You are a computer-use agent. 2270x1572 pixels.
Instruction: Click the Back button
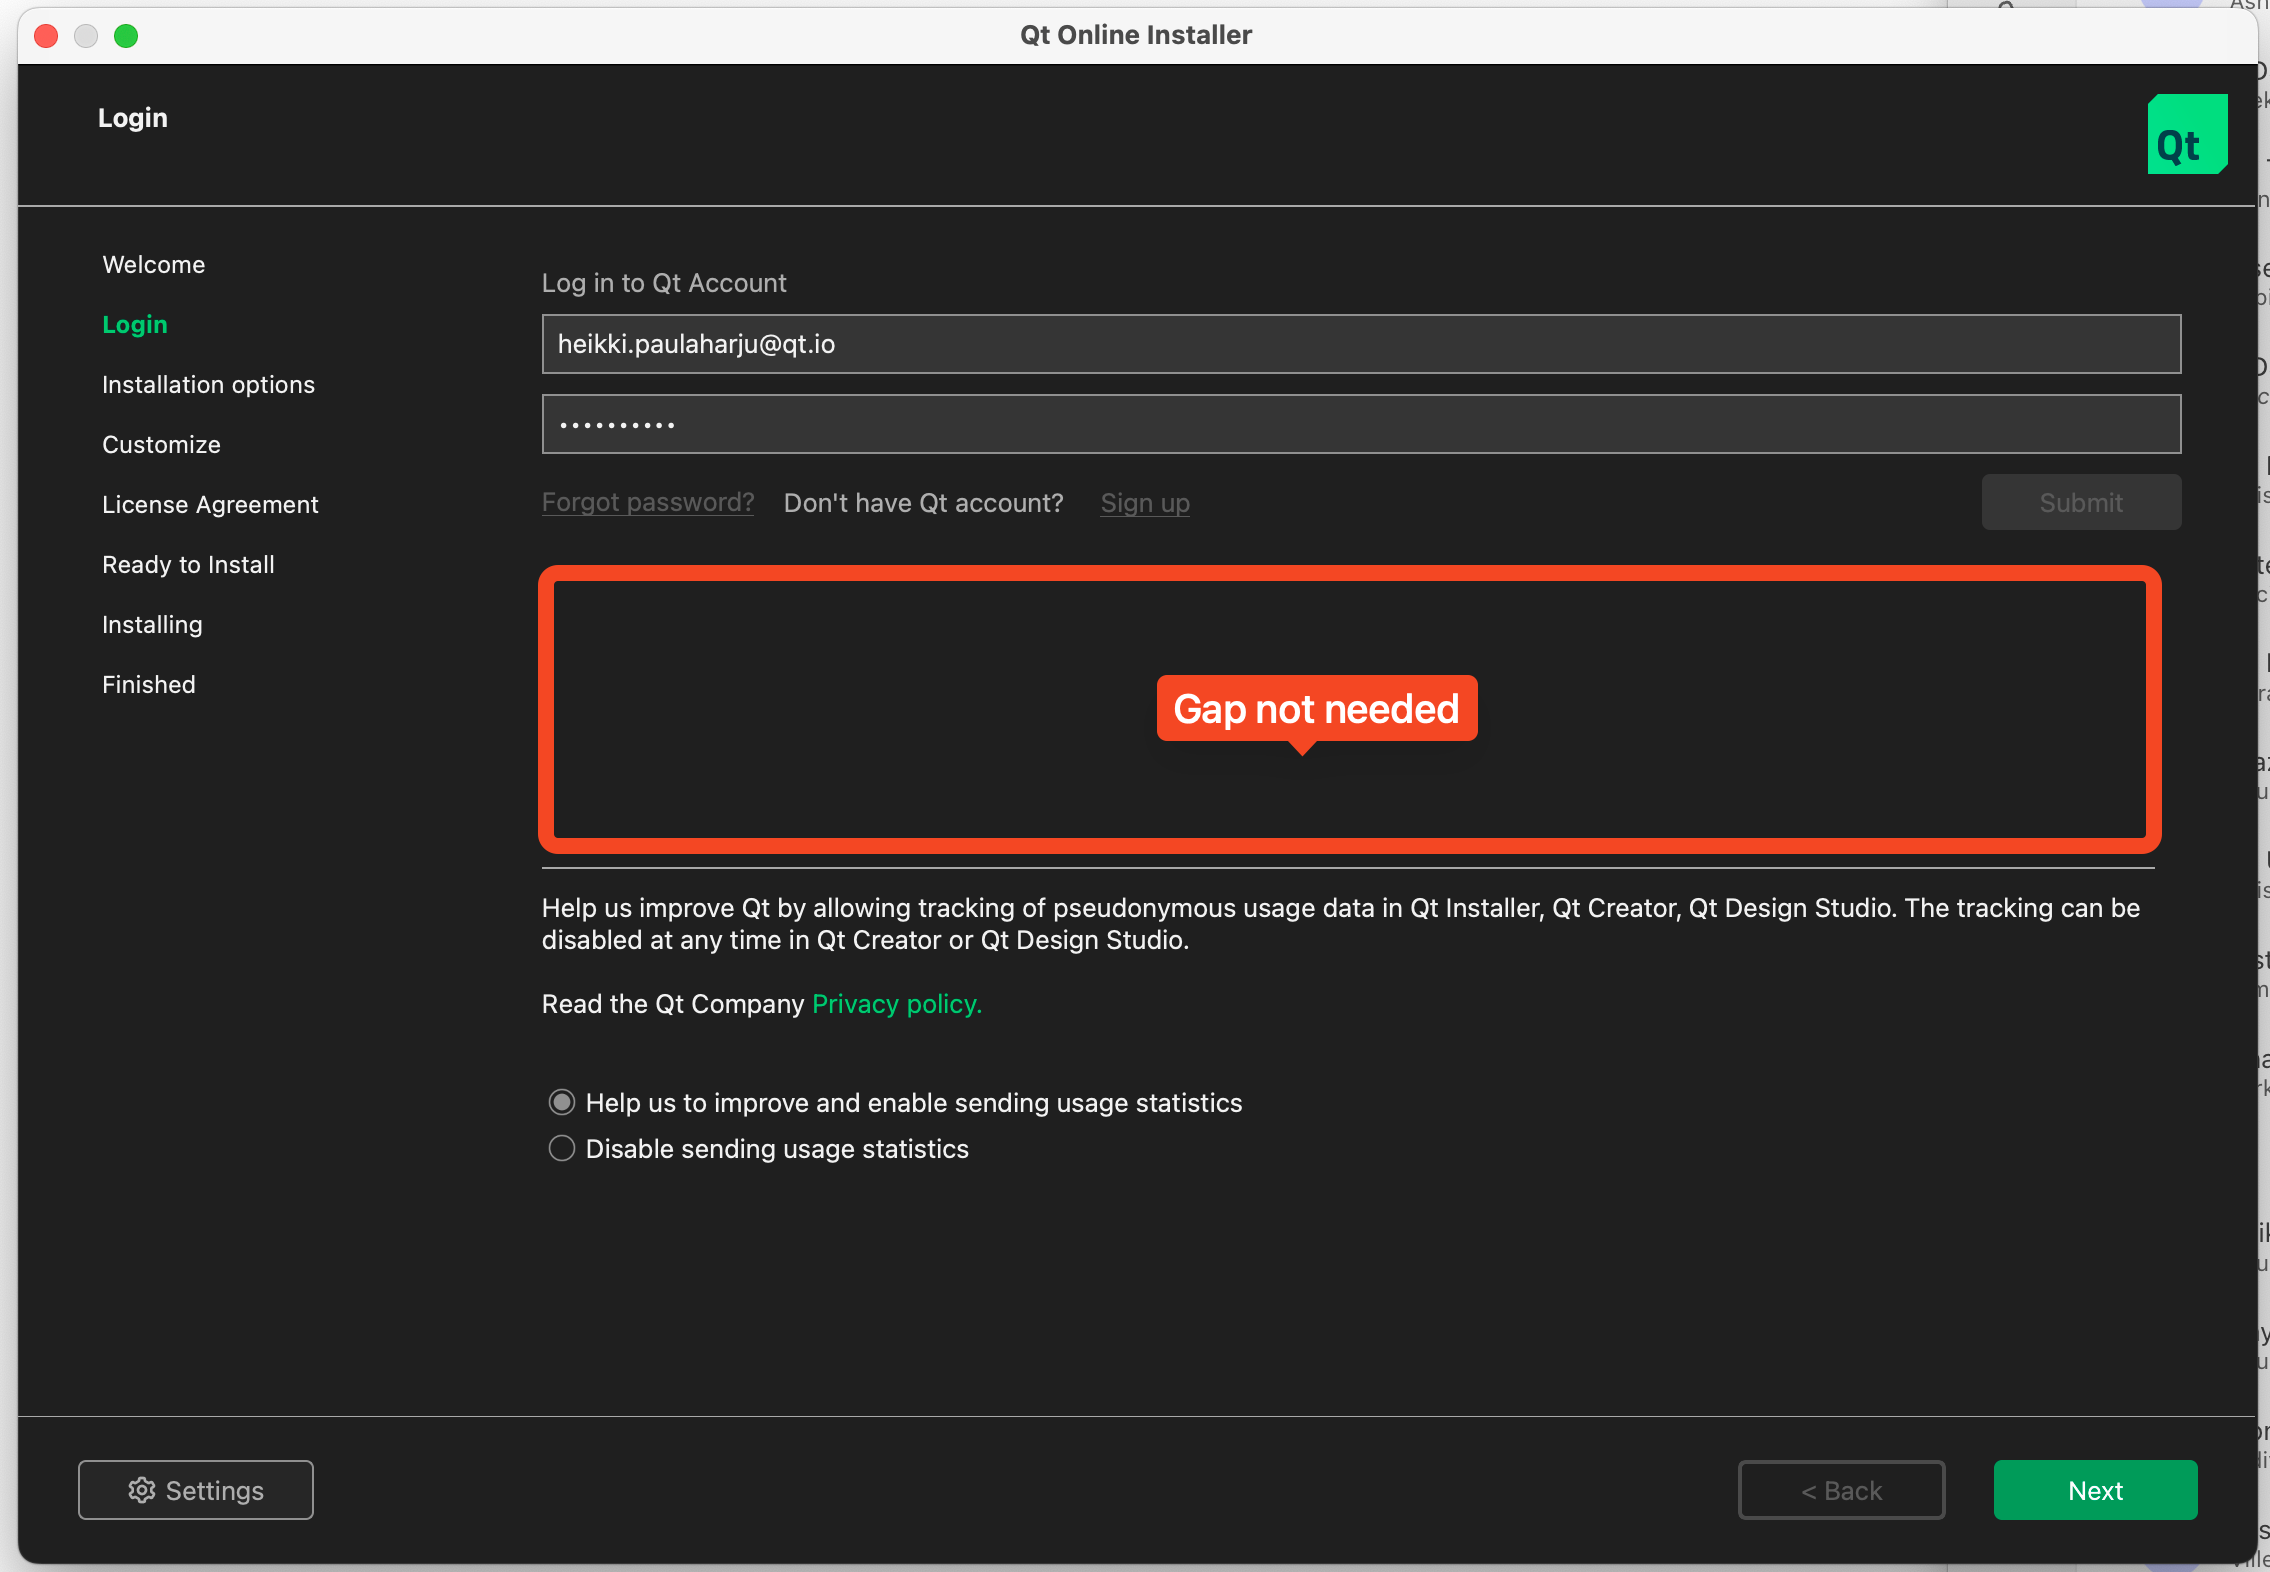[1841, 1490]
